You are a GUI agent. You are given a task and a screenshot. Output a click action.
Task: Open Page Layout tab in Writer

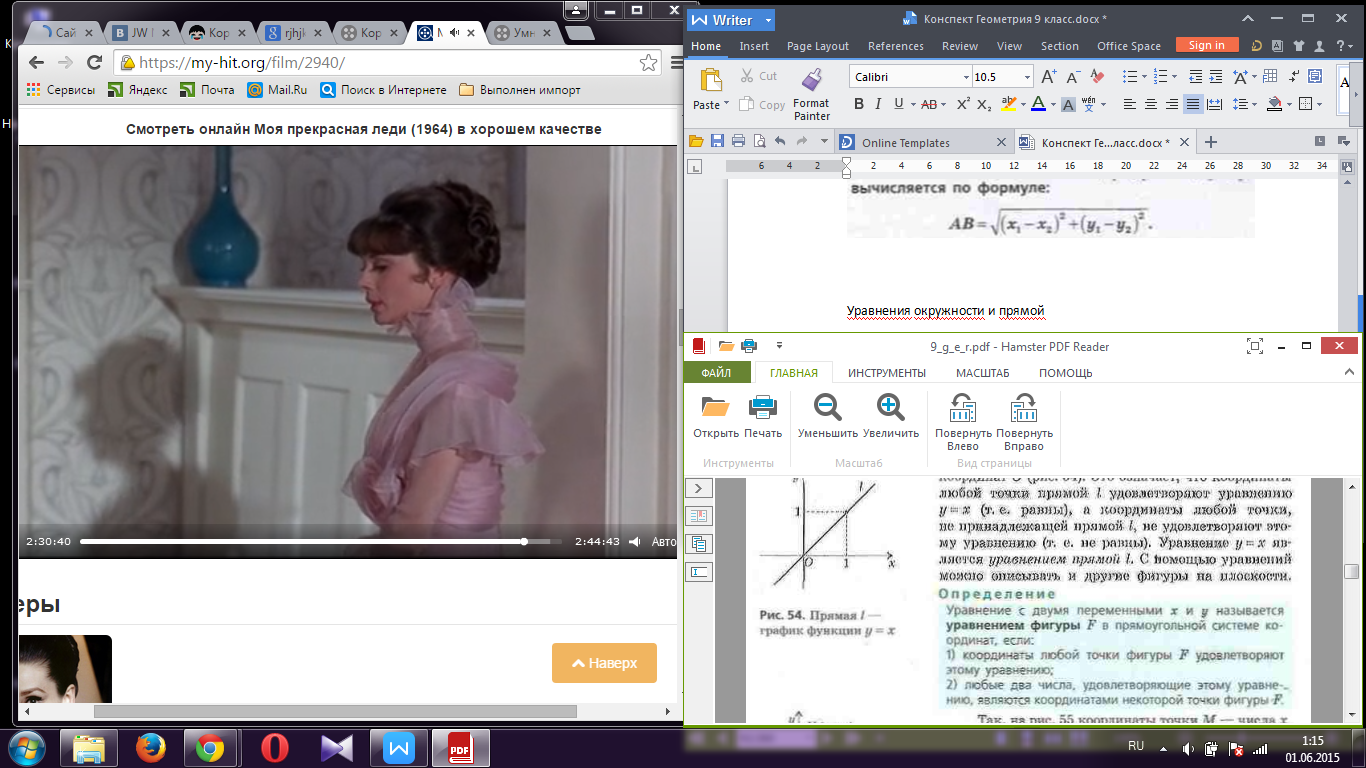pyautogui.click(x=817, y=46)
